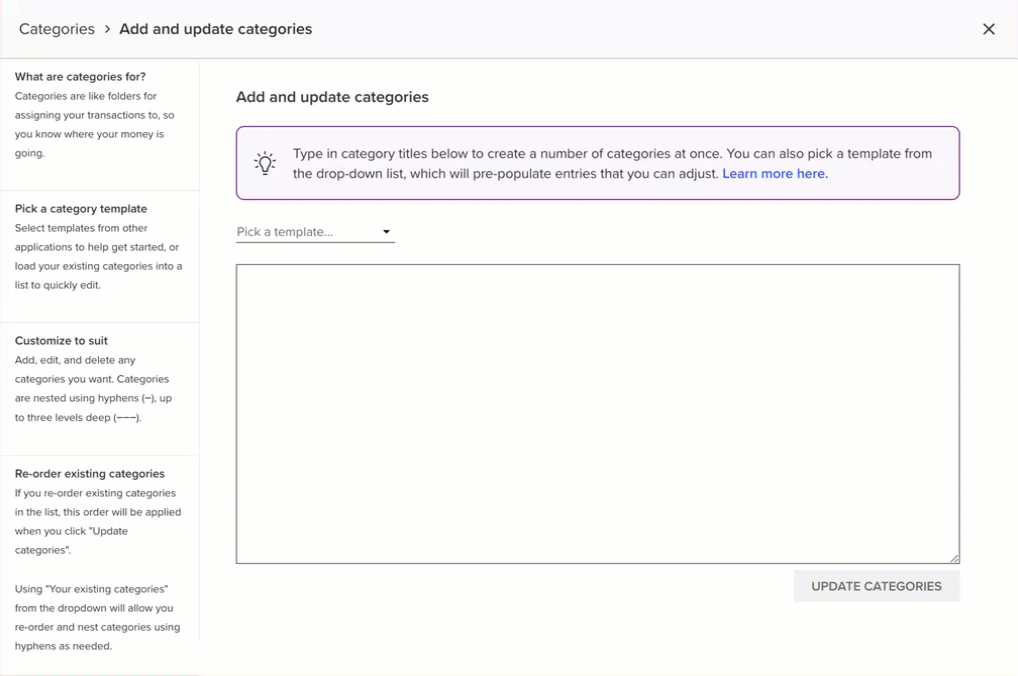Viewport: 1018px width, 676px height.
Task: Select the "Re-order existing categories" sidebar heading
Action: 90,474
